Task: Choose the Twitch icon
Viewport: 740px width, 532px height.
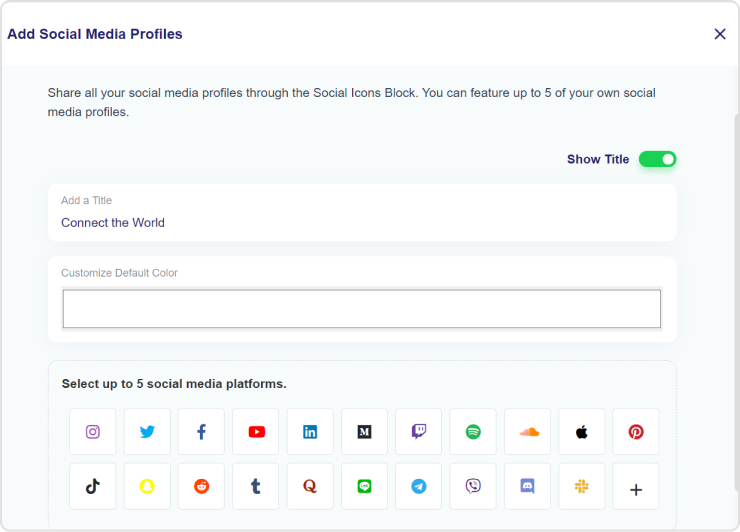Action: click(419, 431)
